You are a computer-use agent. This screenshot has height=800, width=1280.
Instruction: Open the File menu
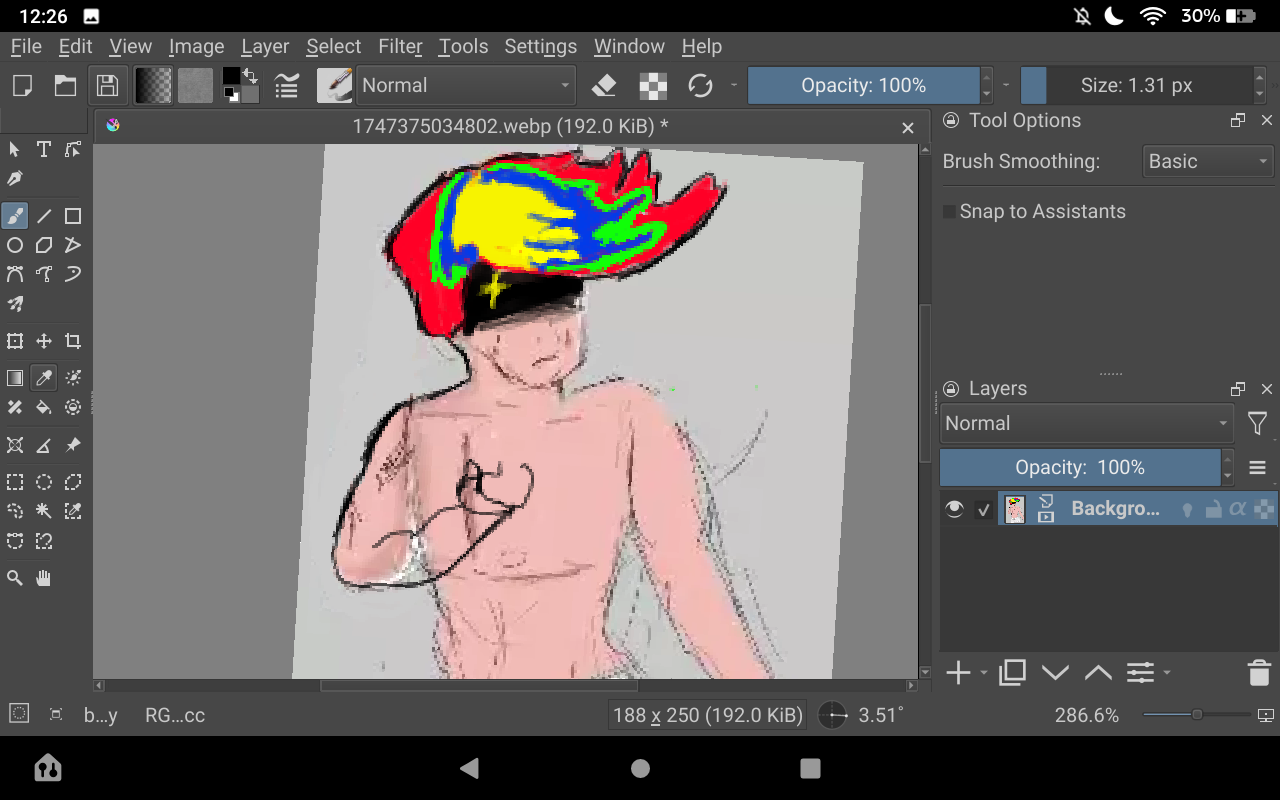[x=26, y=47]
